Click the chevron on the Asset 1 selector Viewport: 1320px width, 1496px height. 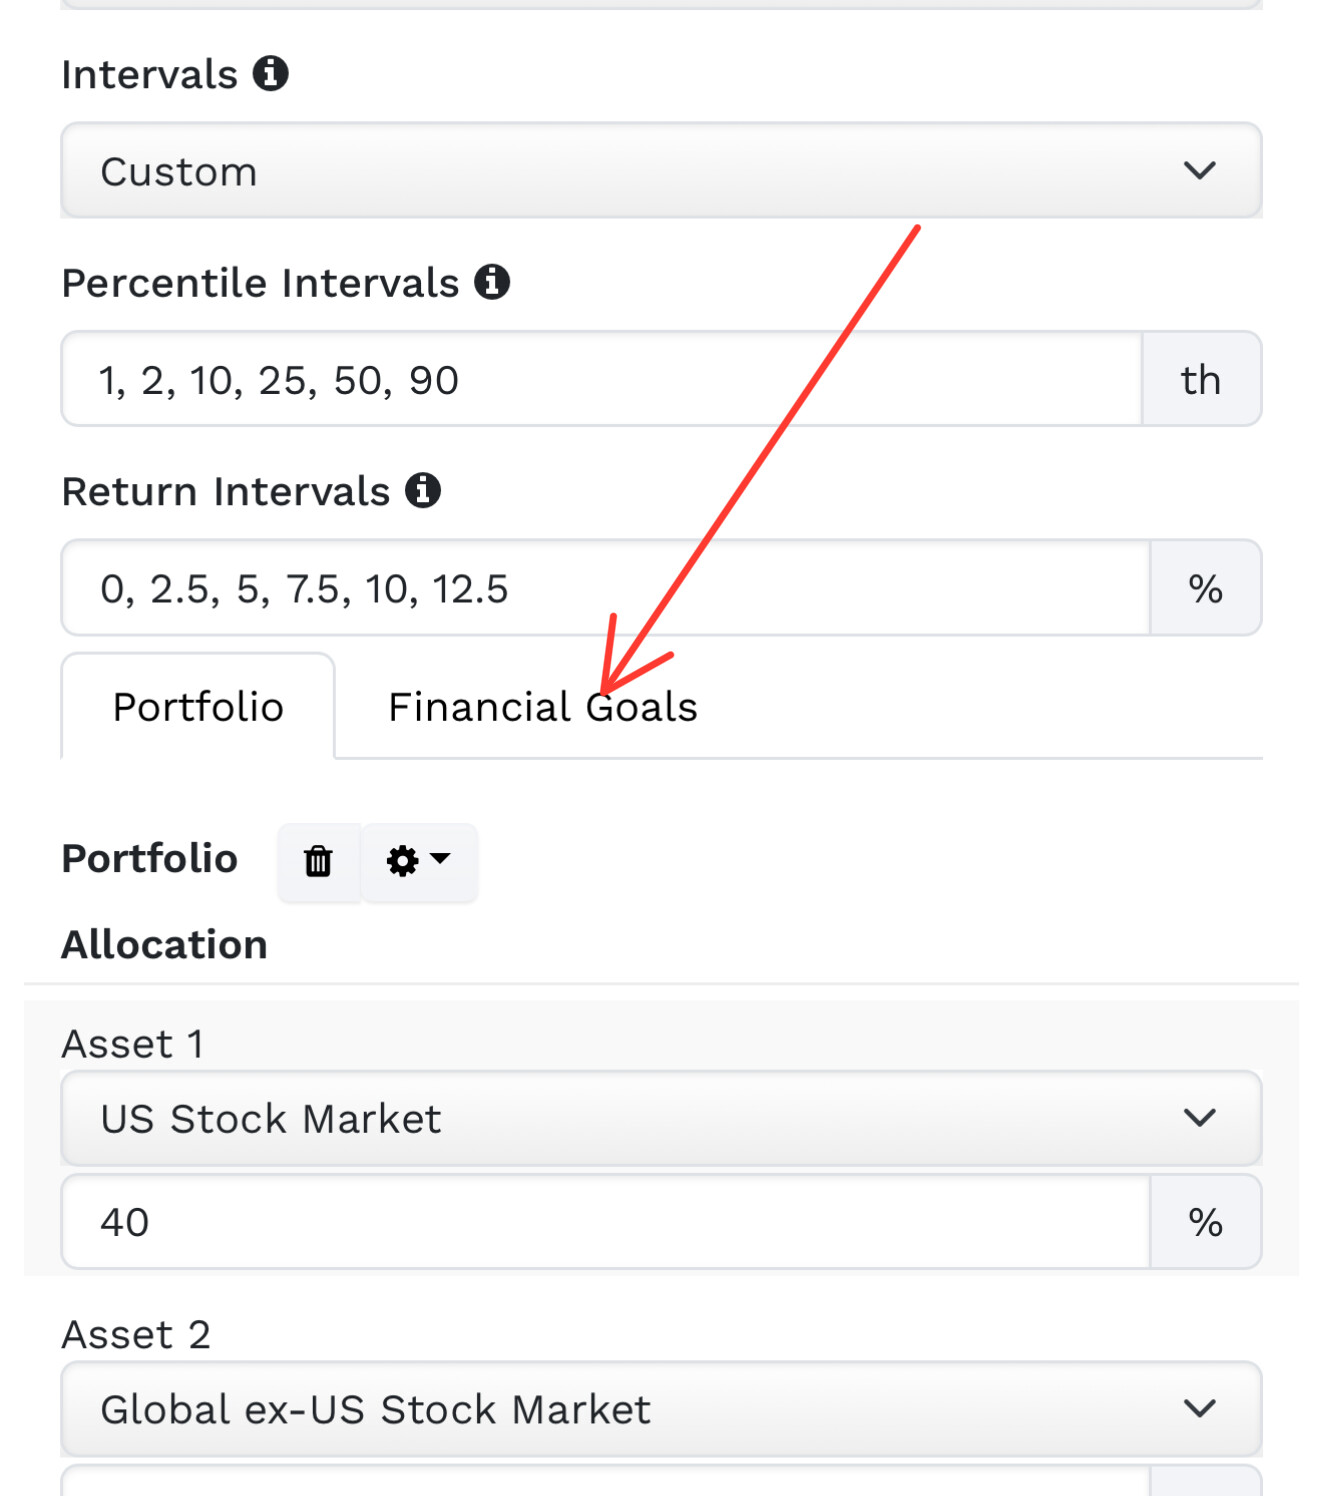(x=1199, y=1118)
